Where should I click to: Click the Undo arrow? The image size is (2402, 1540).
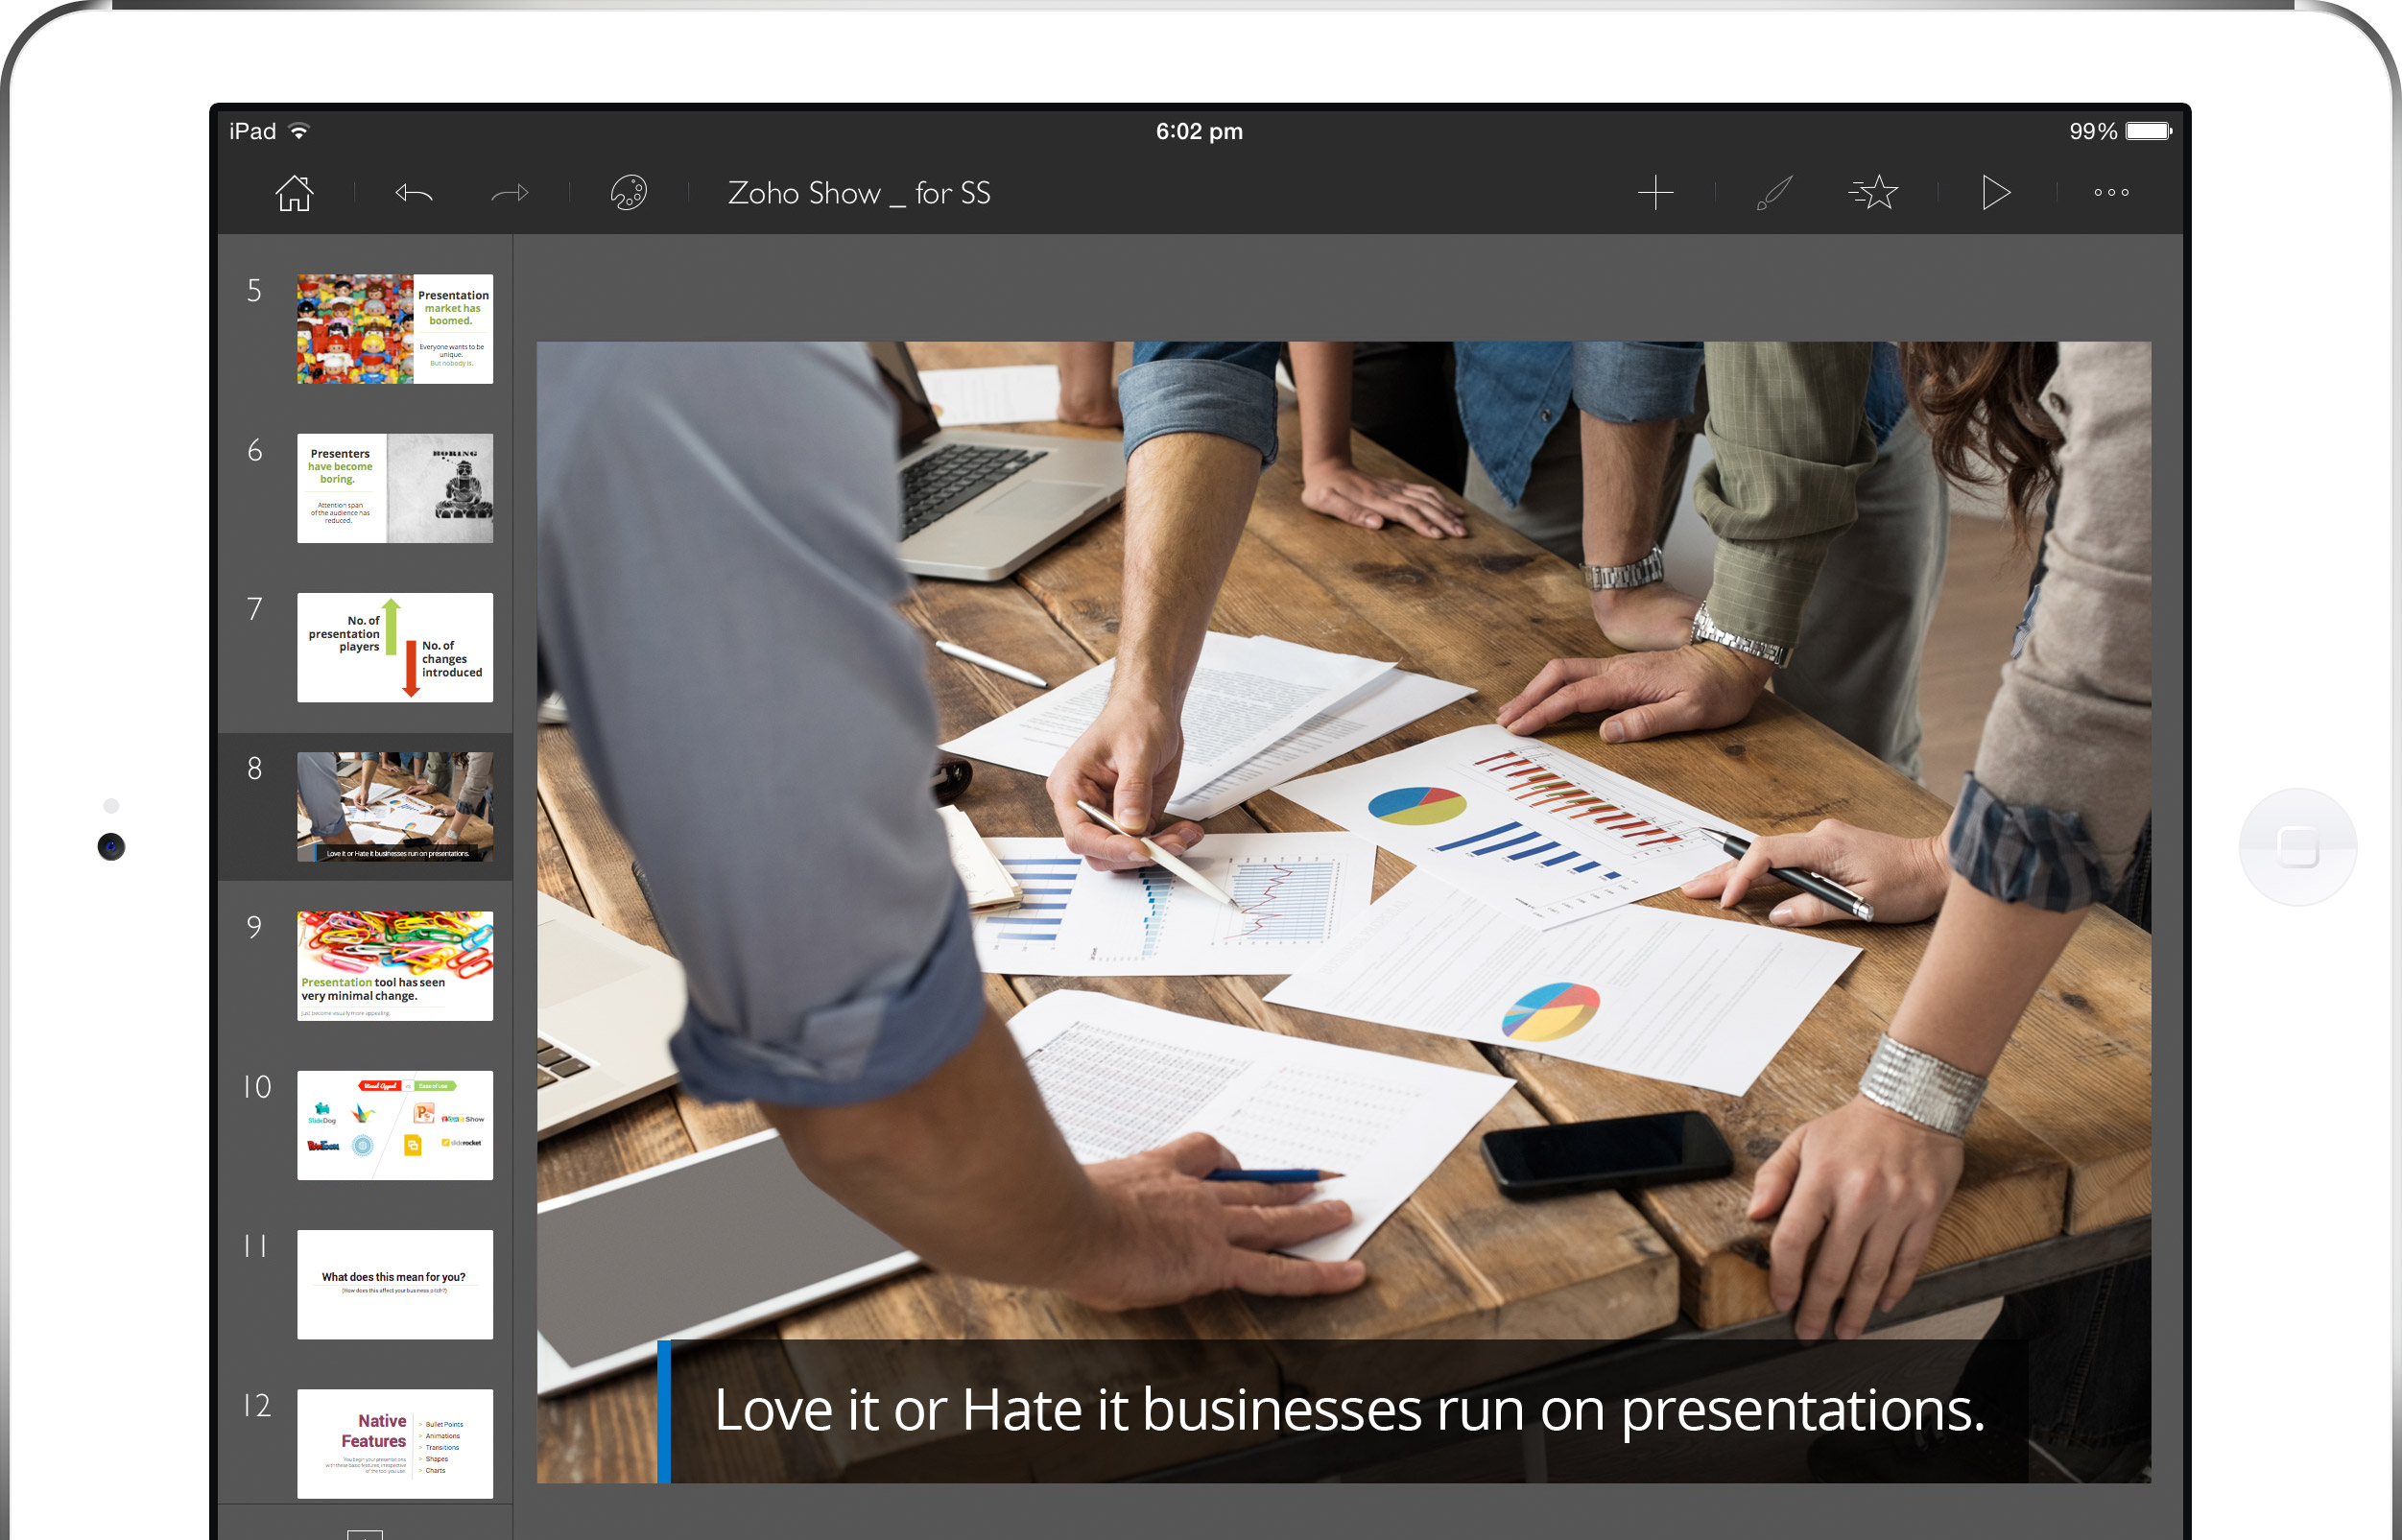pos(413,192)
